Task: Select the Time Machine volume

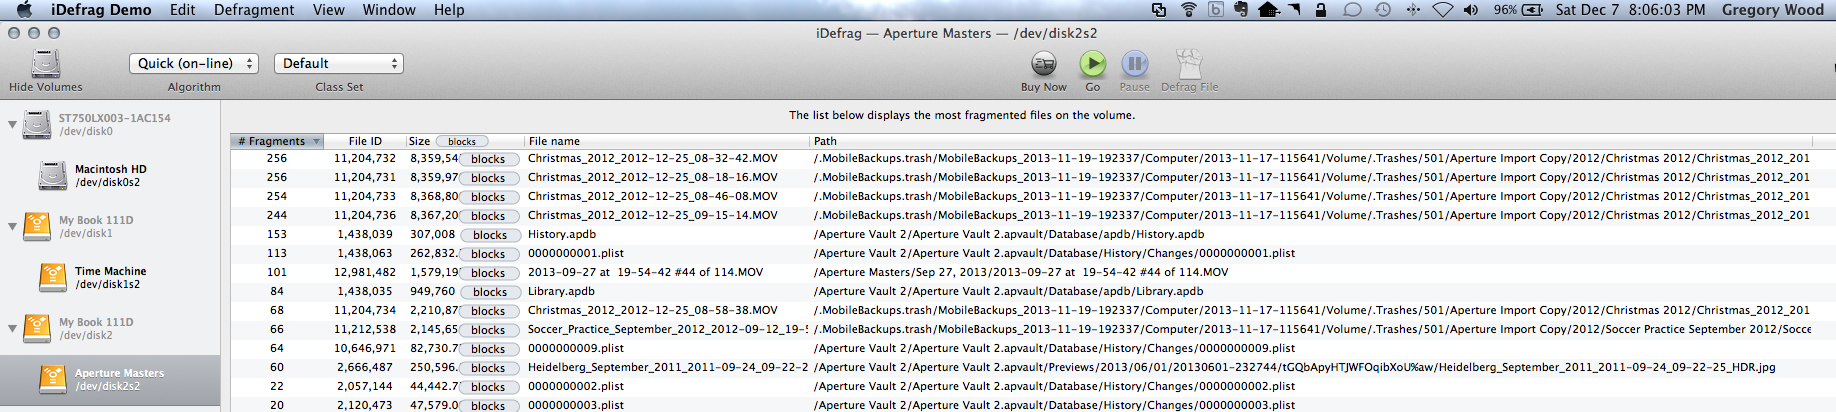Action: click(110, 278)
